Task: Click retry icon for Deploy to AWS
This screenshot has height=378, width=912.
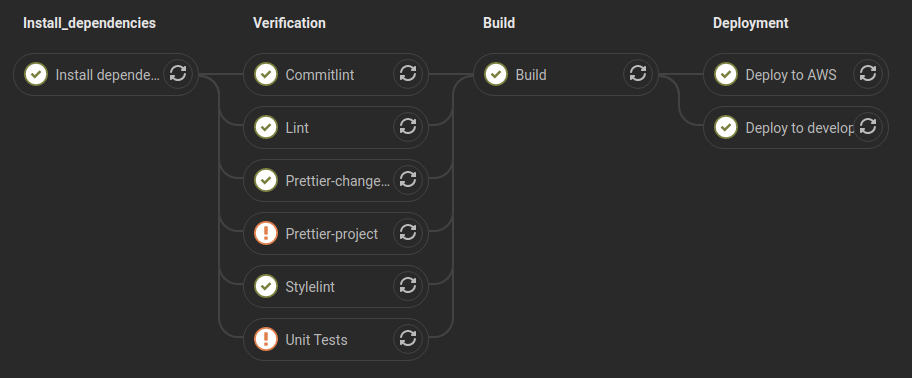Action: [868, 74]
